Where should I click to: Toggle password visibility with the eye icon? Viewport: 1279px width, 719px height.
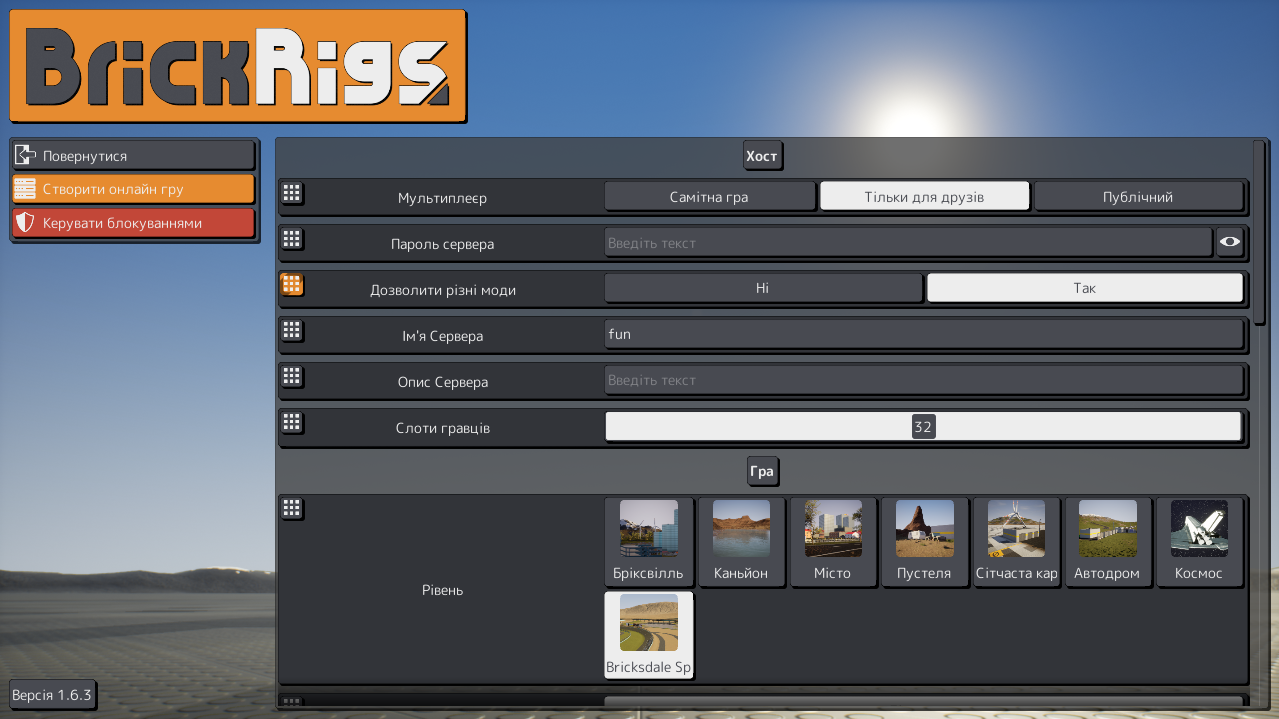click(1230, 242)
